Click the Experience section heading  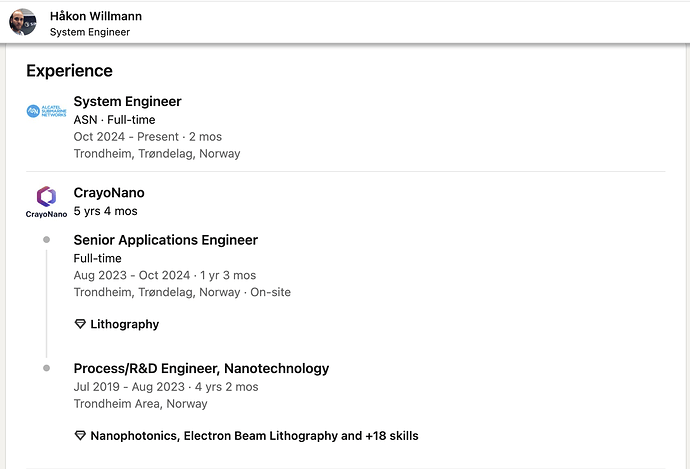tap(70, 70)
